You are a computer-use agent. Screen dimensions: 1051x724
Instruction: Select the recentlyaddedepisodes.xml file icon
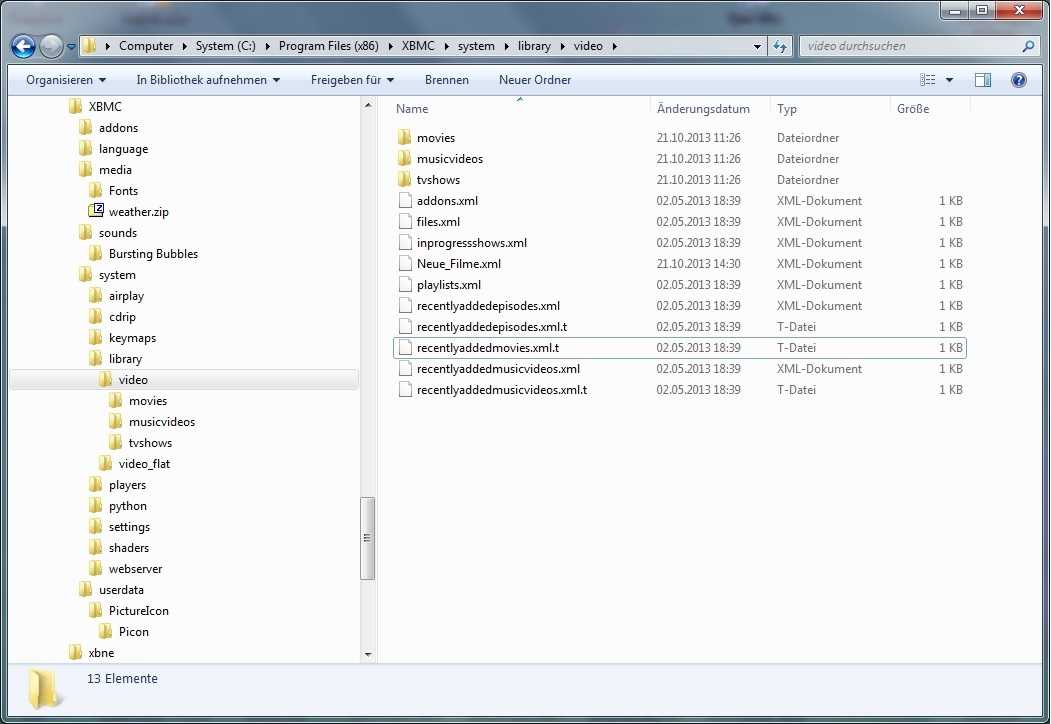pos(405,306)
